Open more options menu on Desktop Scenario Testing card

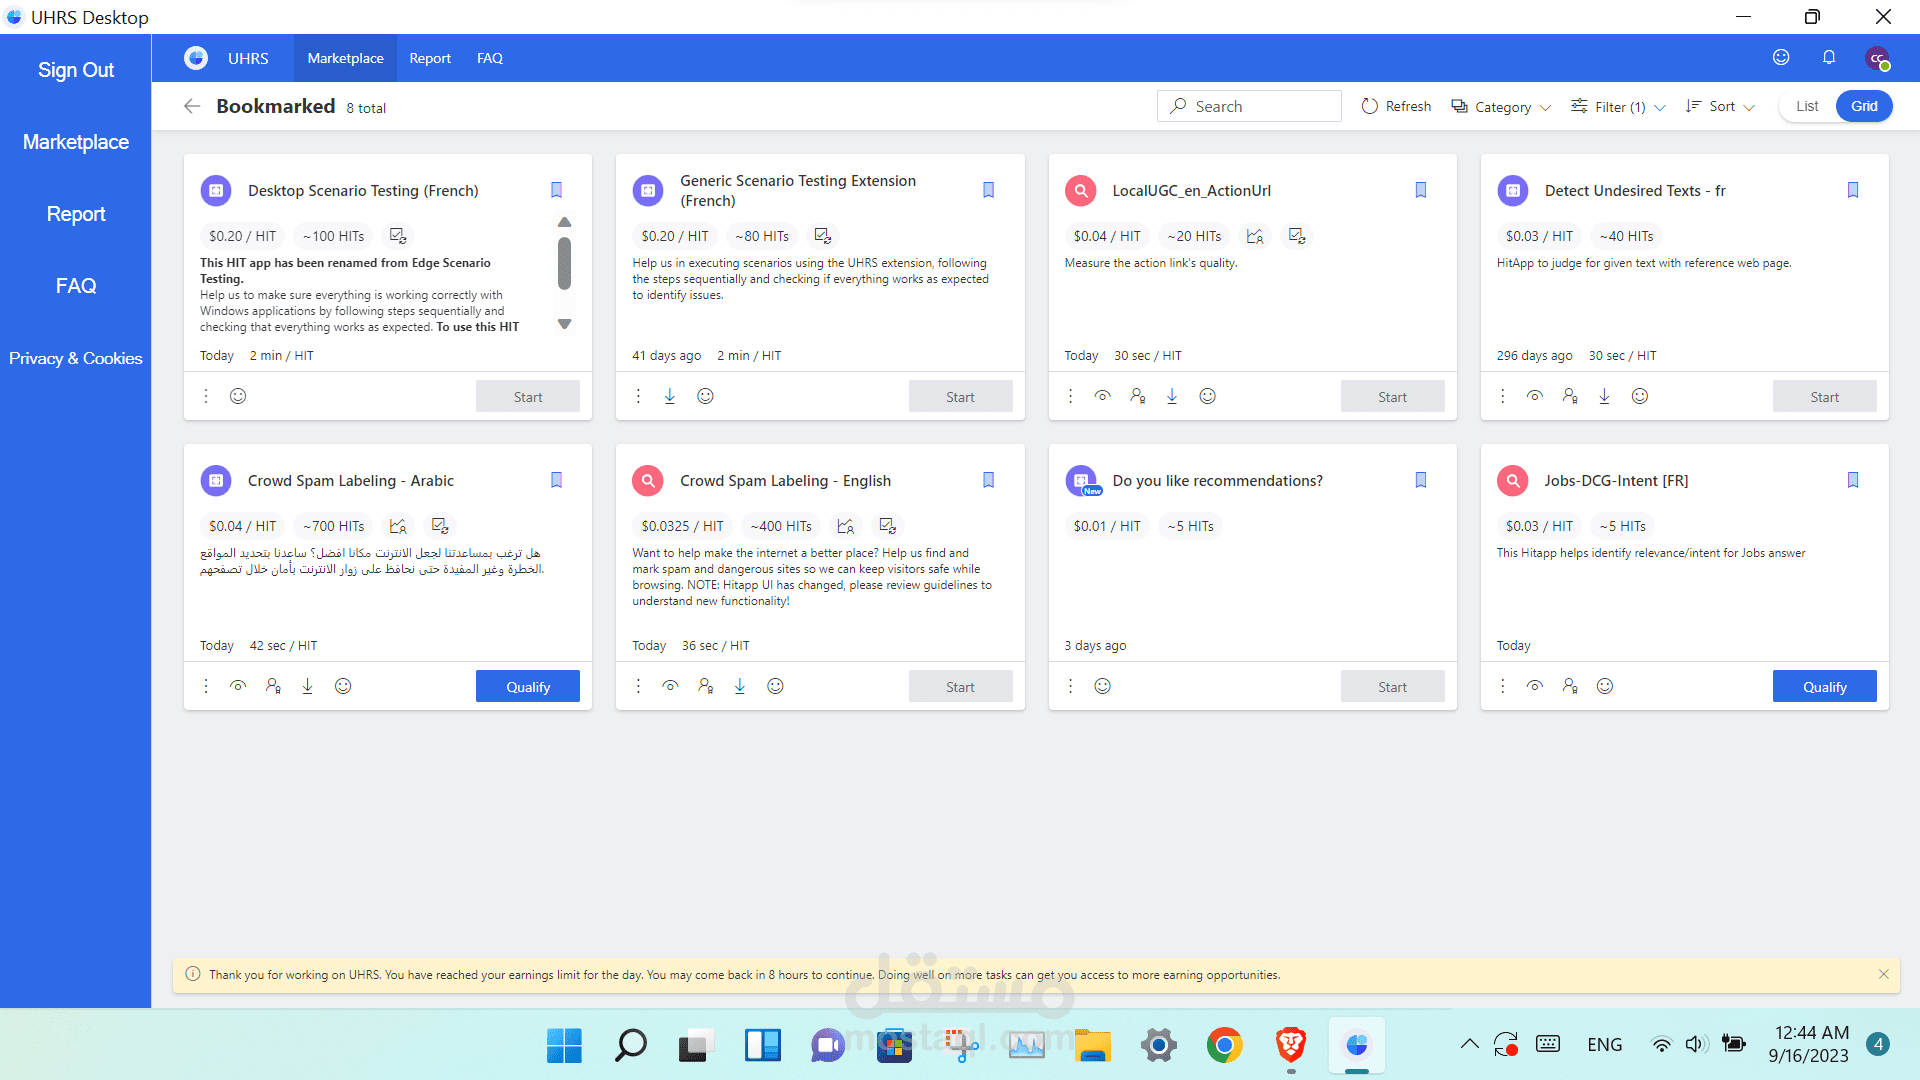pyautogui.click(x=206, y=396)
